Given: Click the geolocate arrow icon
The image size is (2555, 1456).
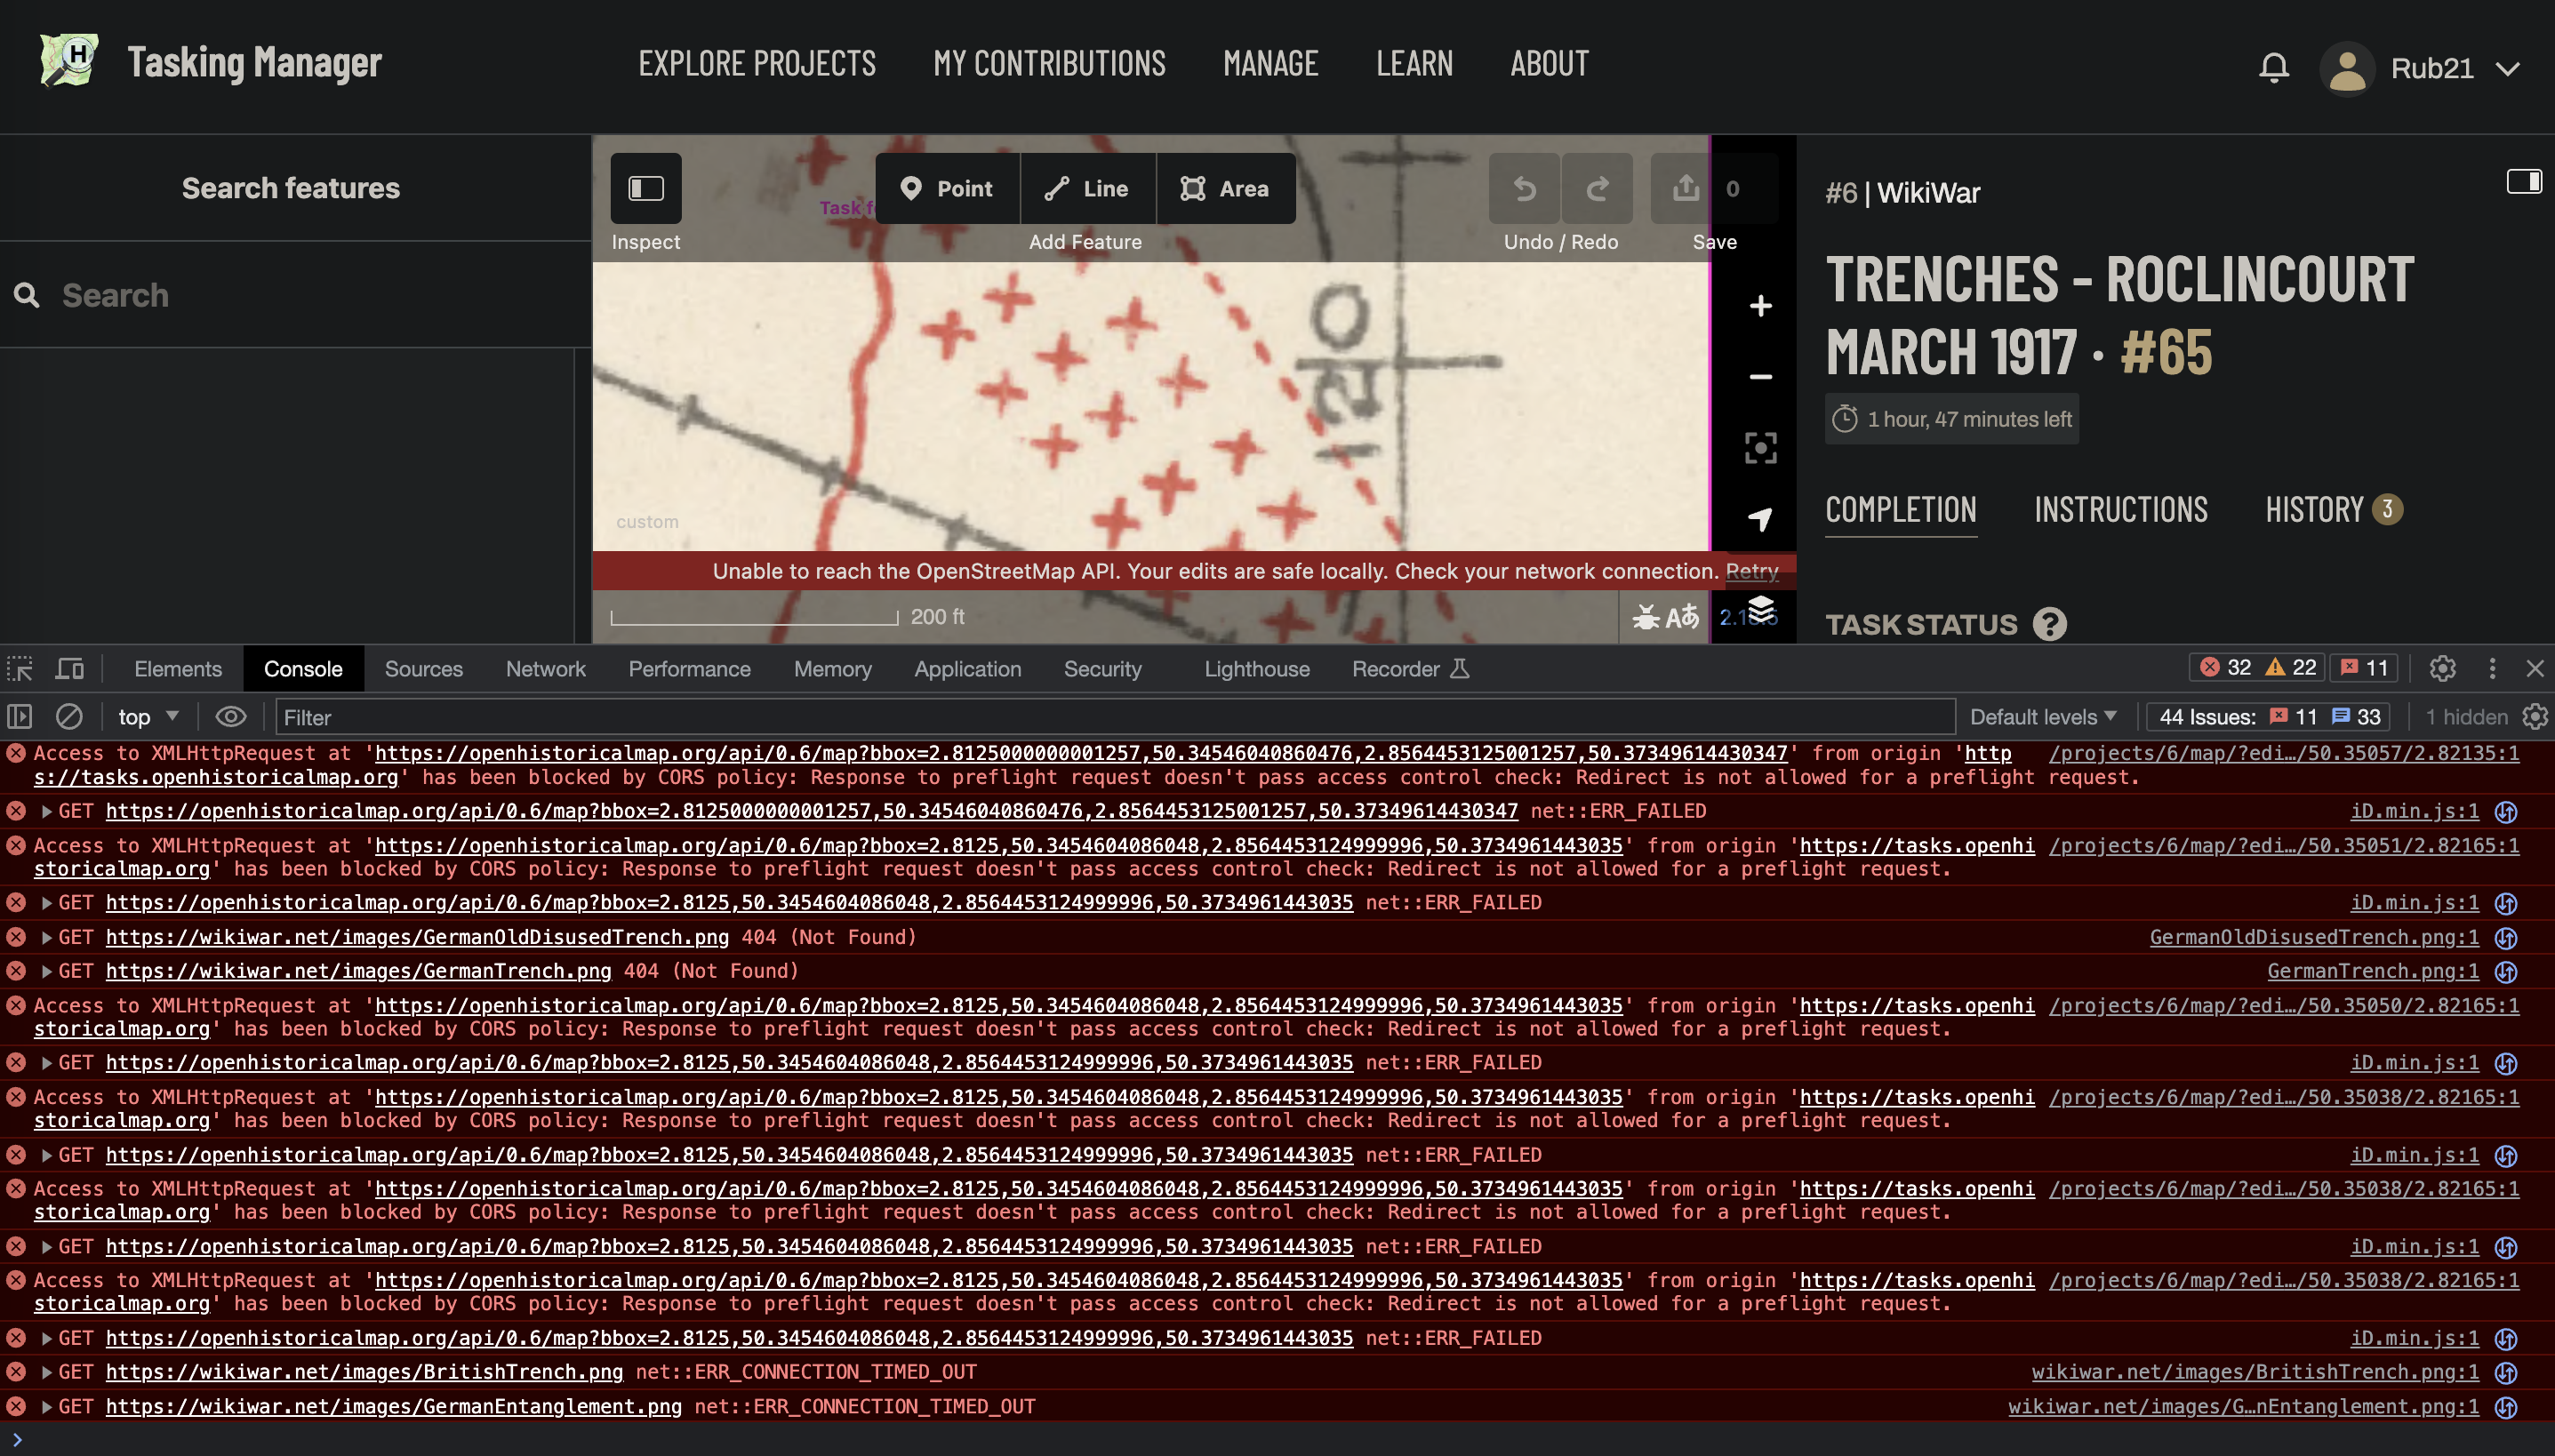Looking at the screenshot, I should tap(1761, 519).
